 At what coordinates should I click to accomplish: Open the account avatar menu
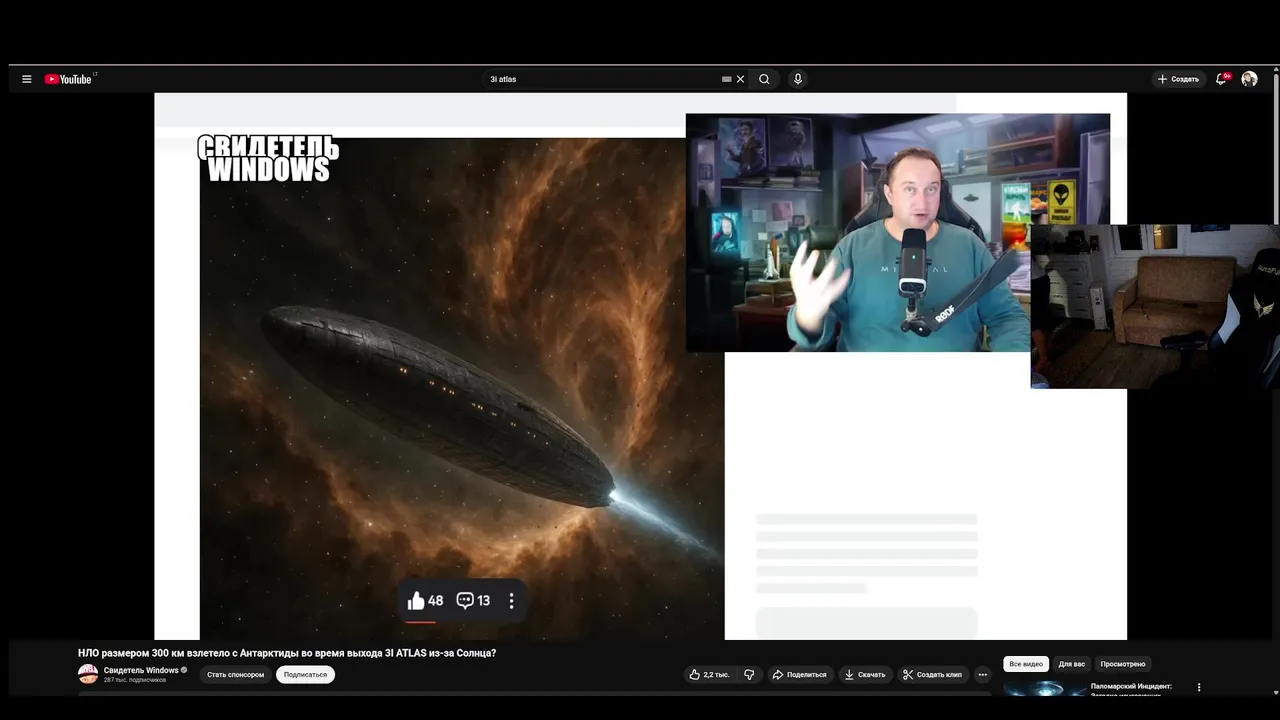click(1249, 79)
